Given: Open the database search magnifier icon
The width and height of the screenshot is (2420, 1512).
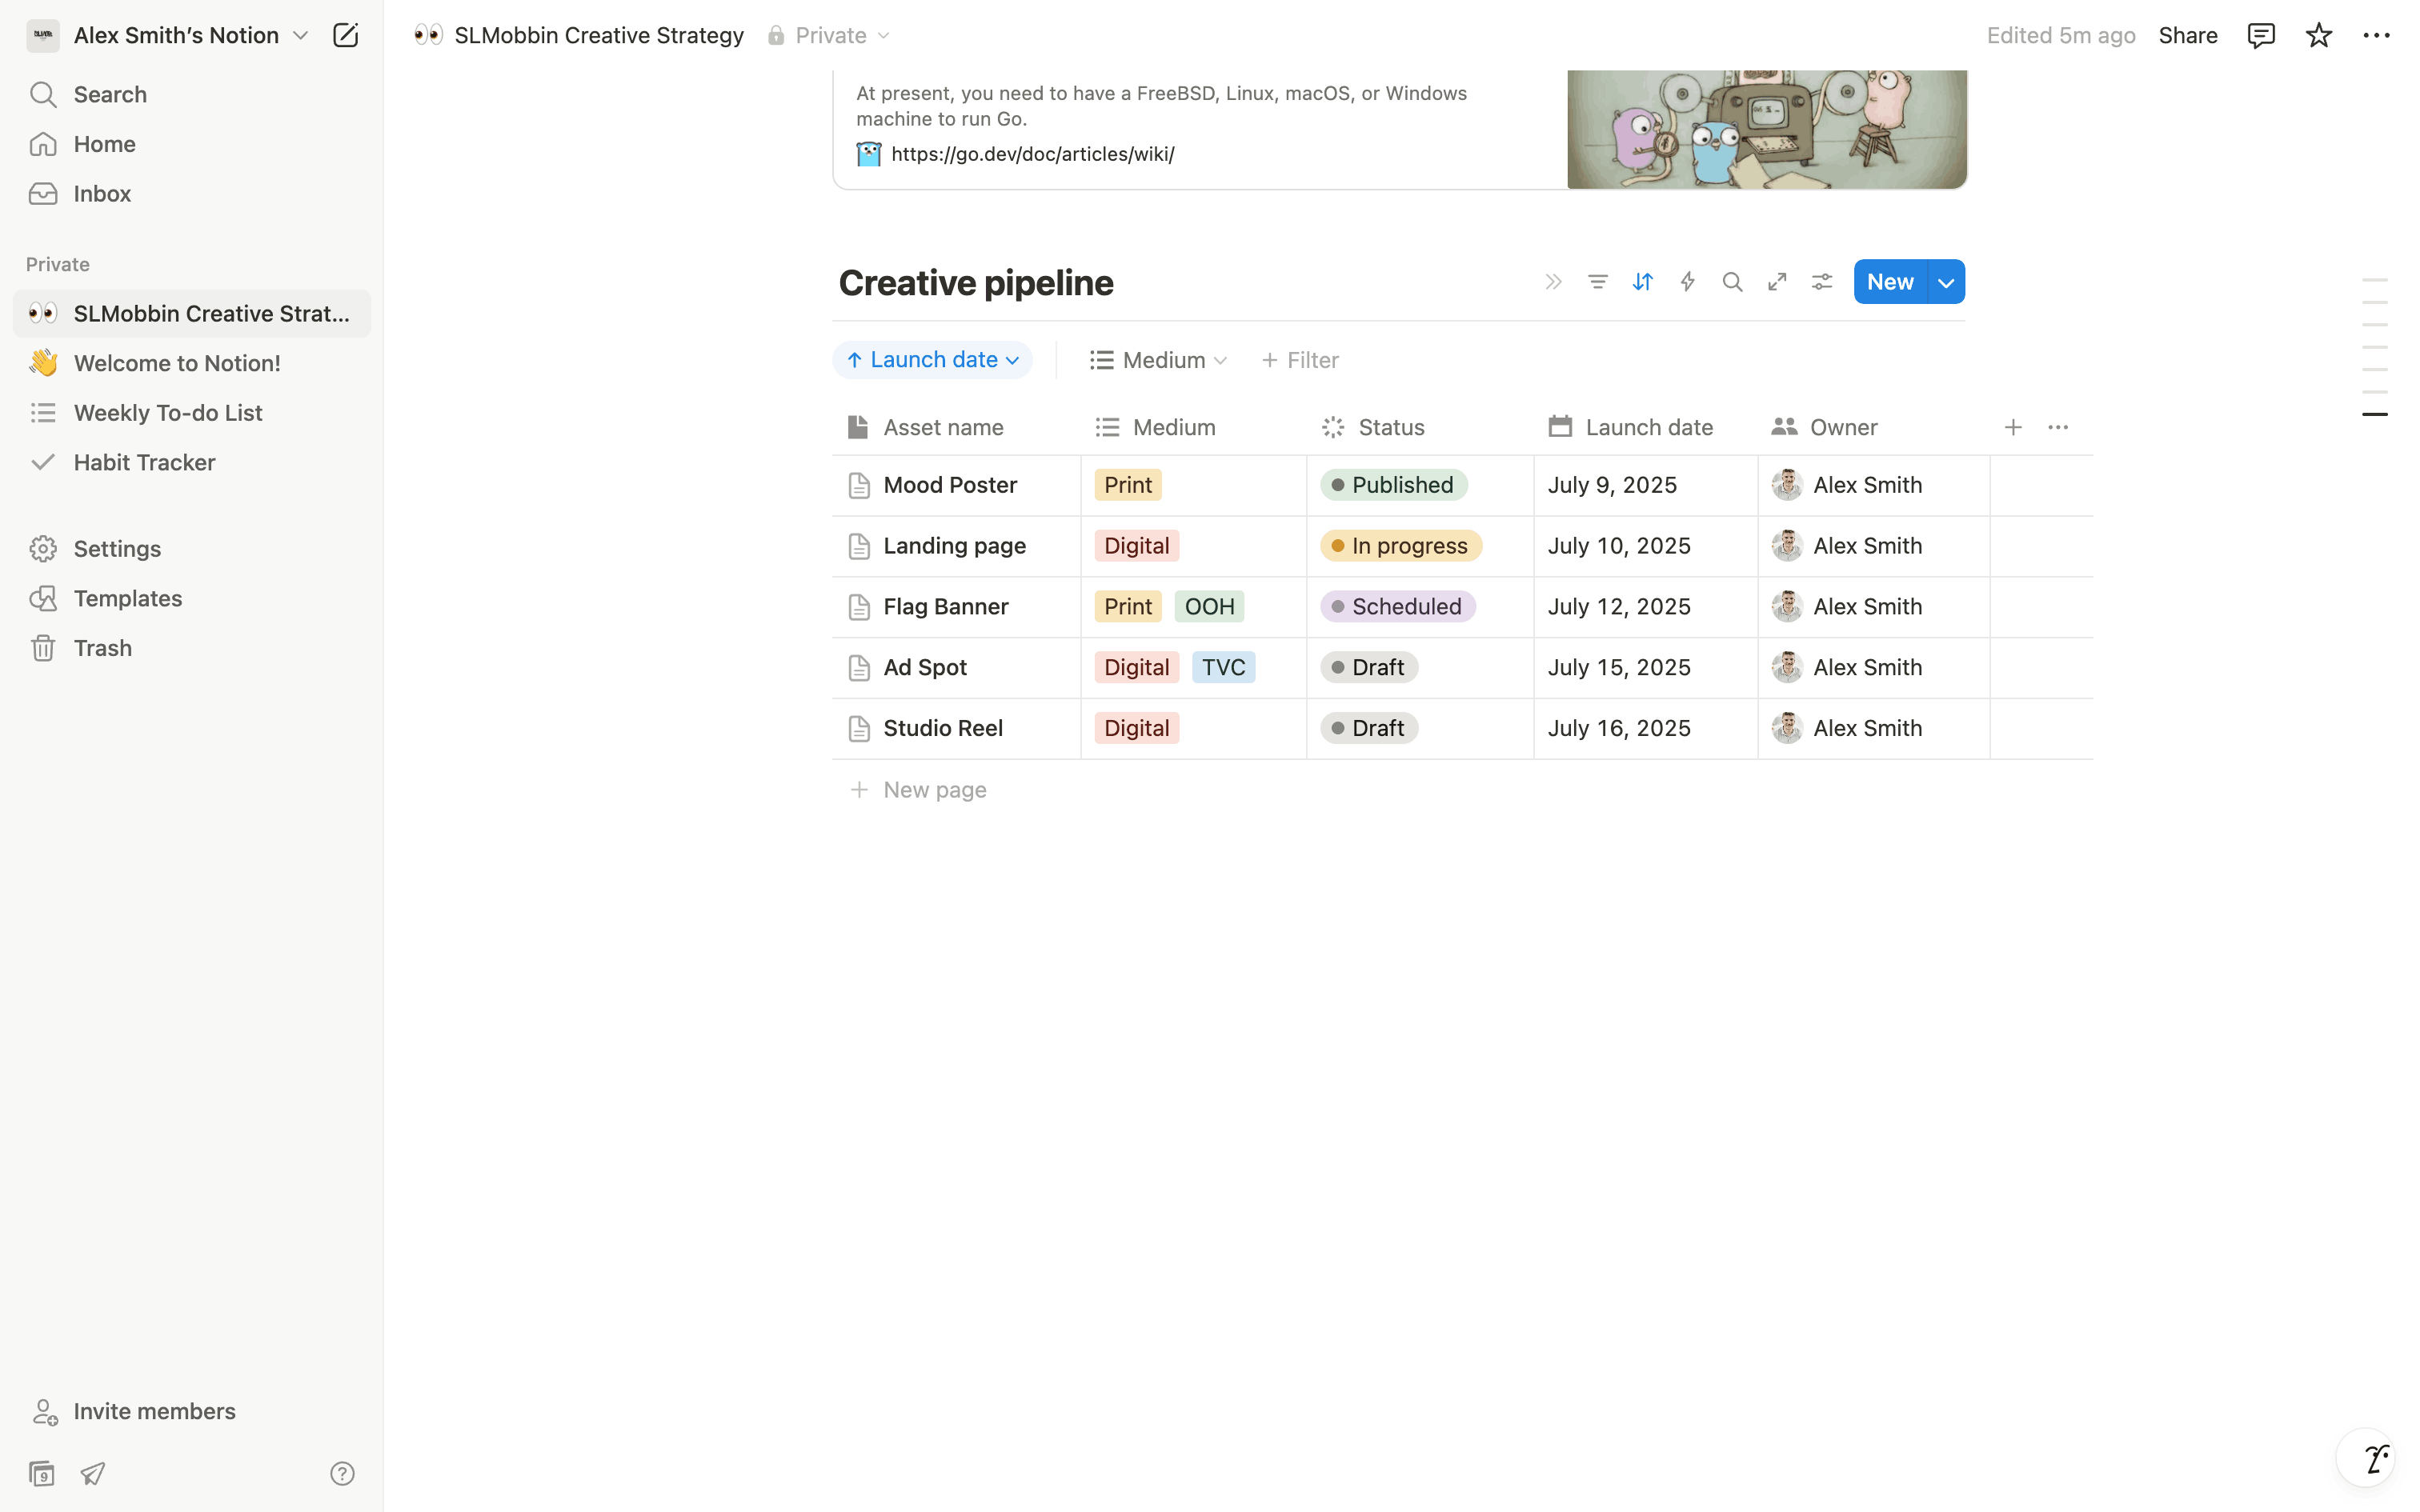Looking at the screenshot, I should pos(1732,282).
